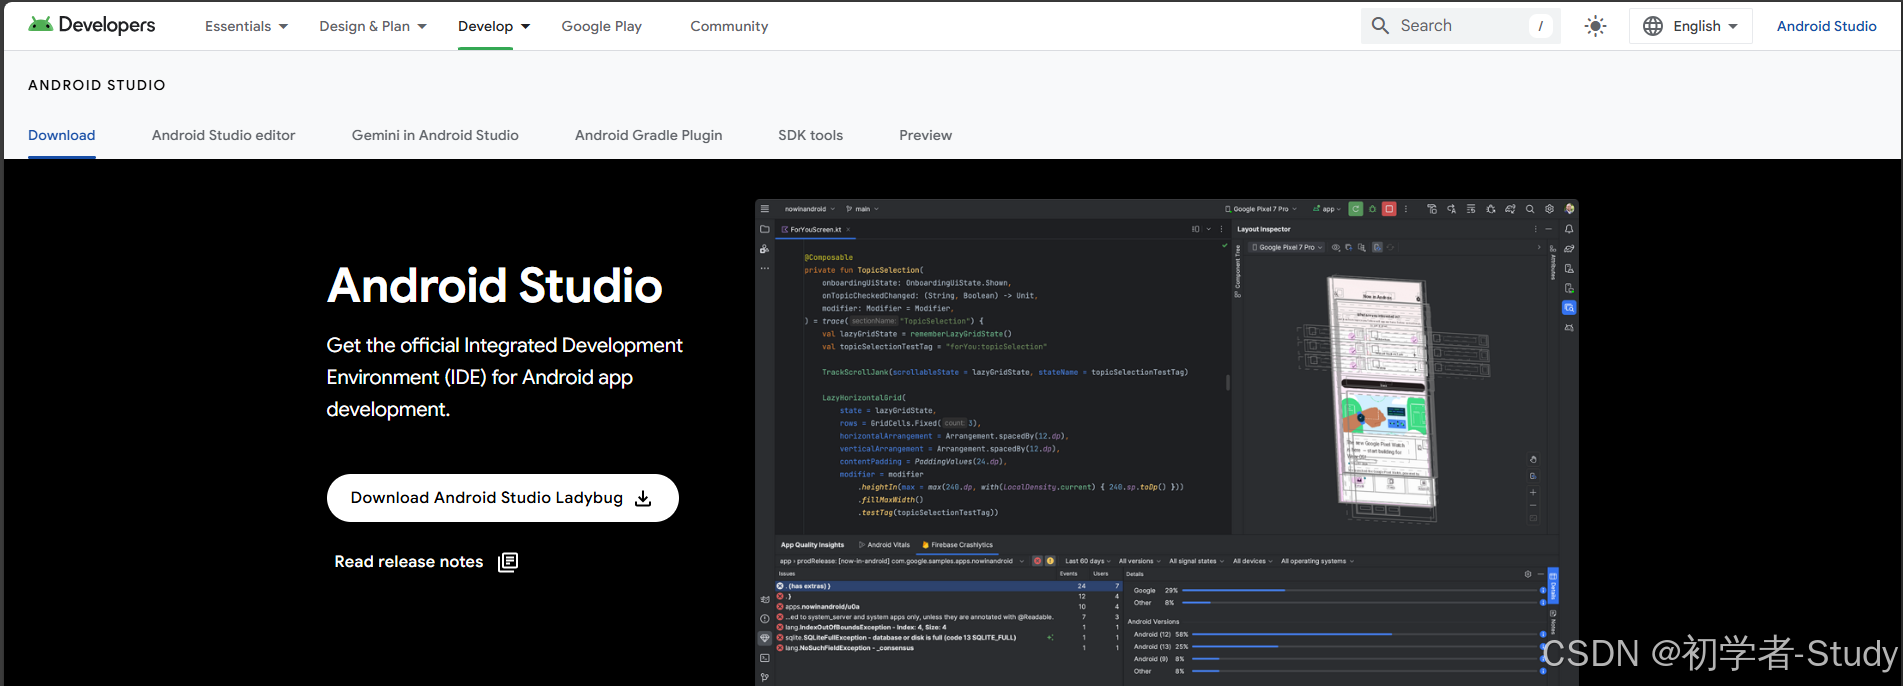1903x686 pixels.
Task: Click the hamburger main menu in IDE screenshot
Action: pos(764,209)
